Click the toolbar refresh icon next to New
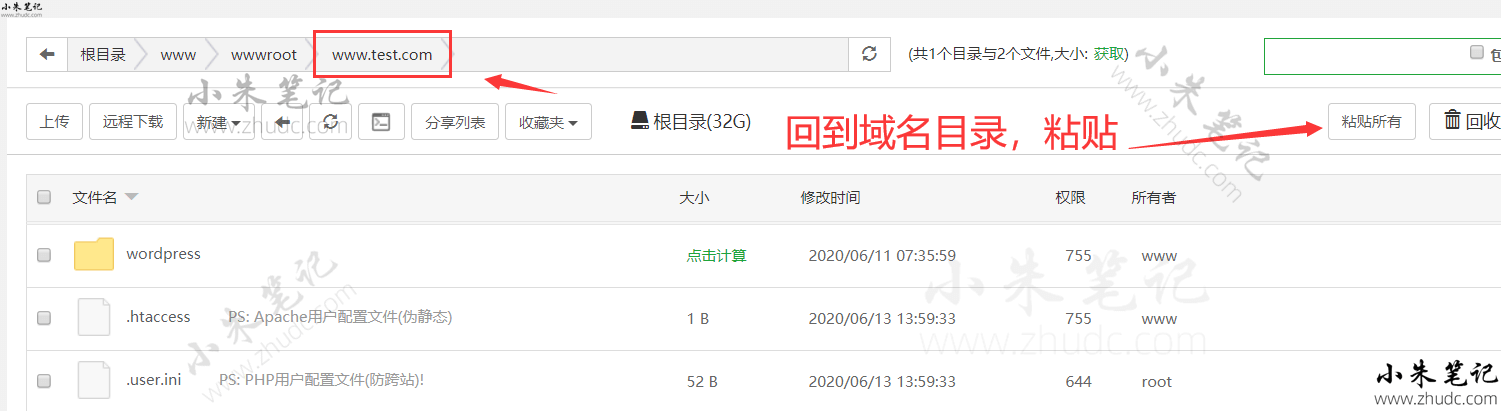 click(330, 122)
